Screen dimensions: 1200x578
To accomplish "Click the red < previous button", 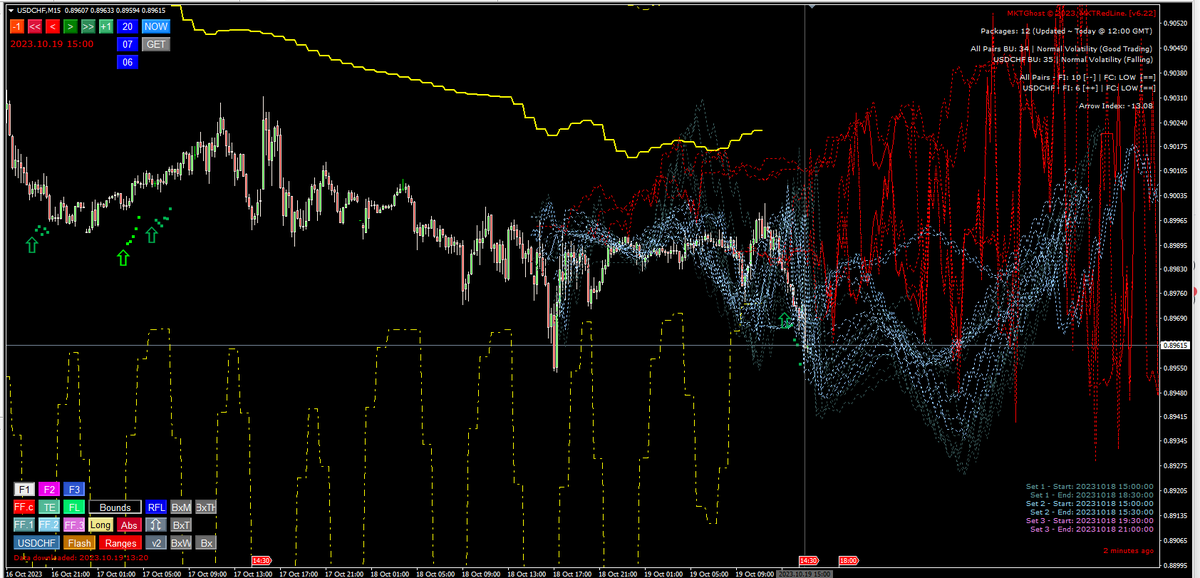I will click(53, 26).
